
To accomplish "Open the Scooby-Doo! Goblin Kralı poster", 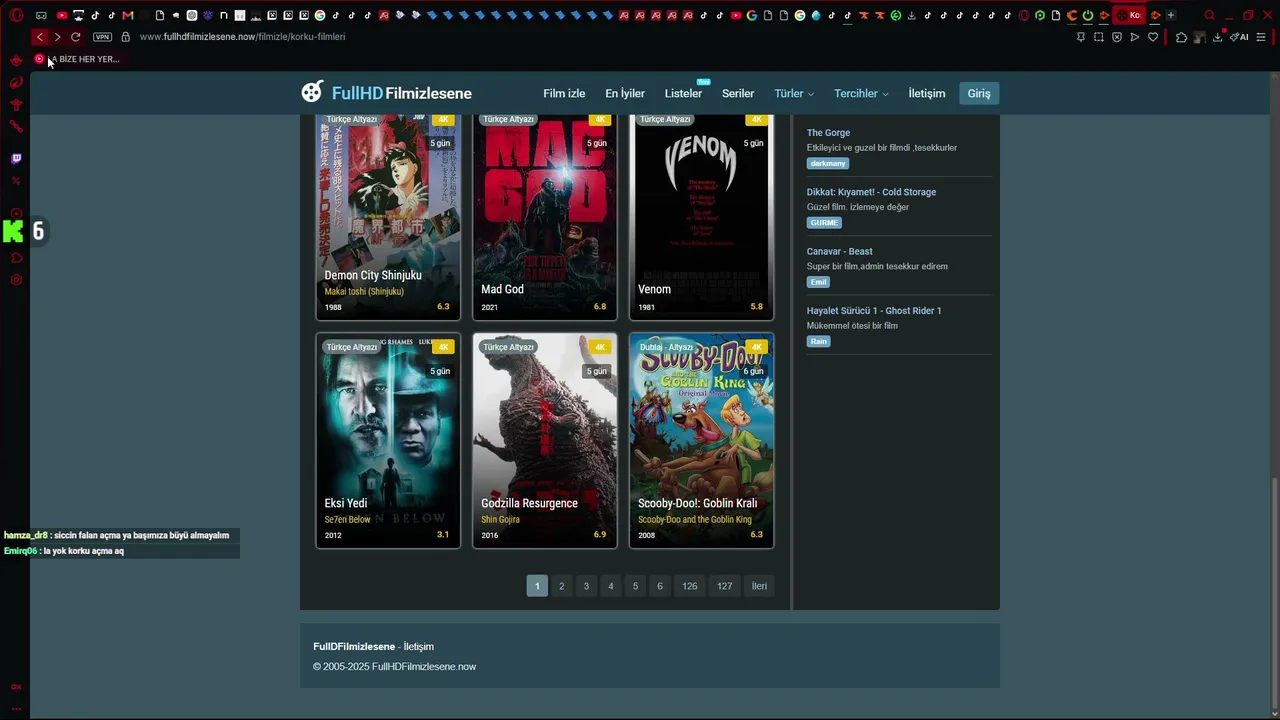I will (x=701, y=441).
